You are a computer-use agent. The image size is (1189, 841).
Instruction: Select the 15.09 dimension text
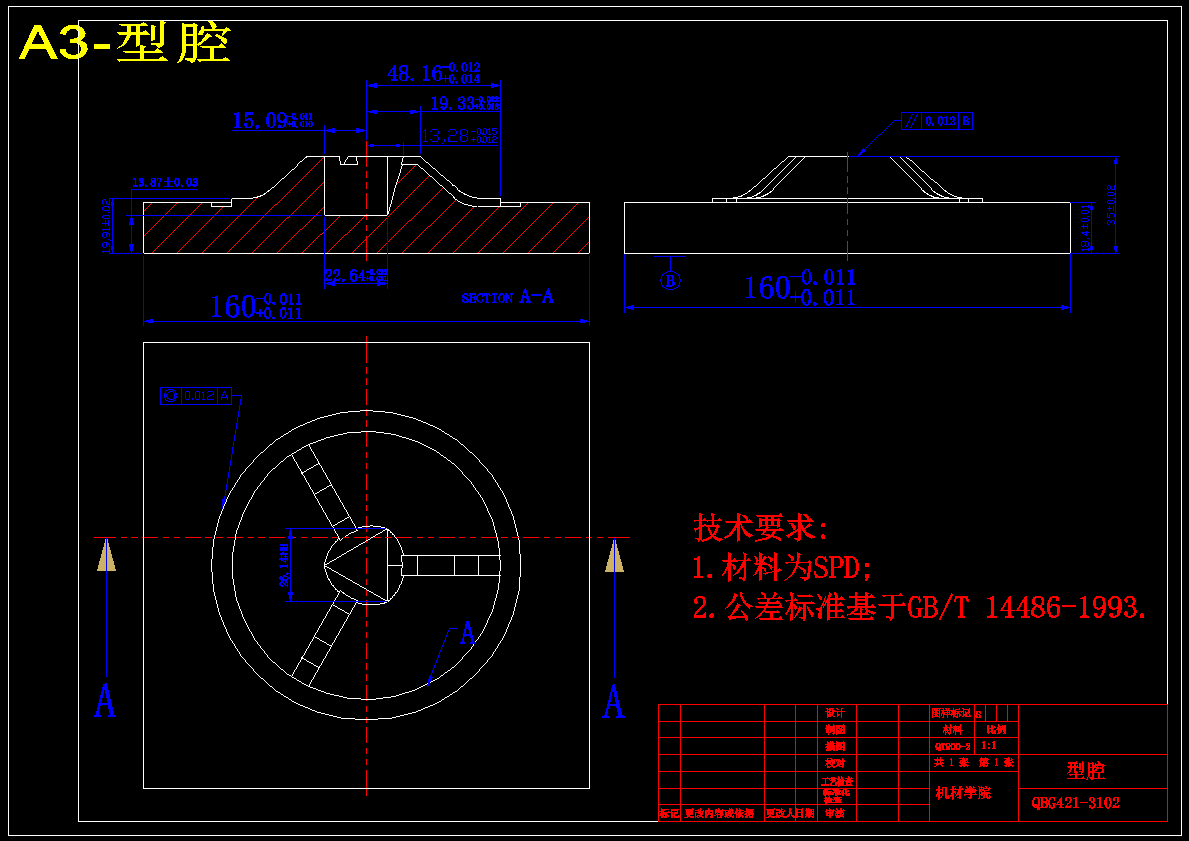[272, 121]
